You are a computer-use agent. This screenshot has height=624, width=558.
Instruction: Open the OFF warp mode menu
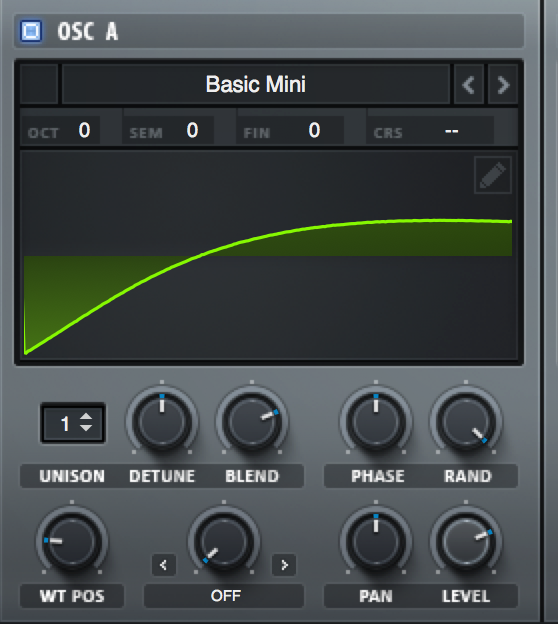[224, 596]
